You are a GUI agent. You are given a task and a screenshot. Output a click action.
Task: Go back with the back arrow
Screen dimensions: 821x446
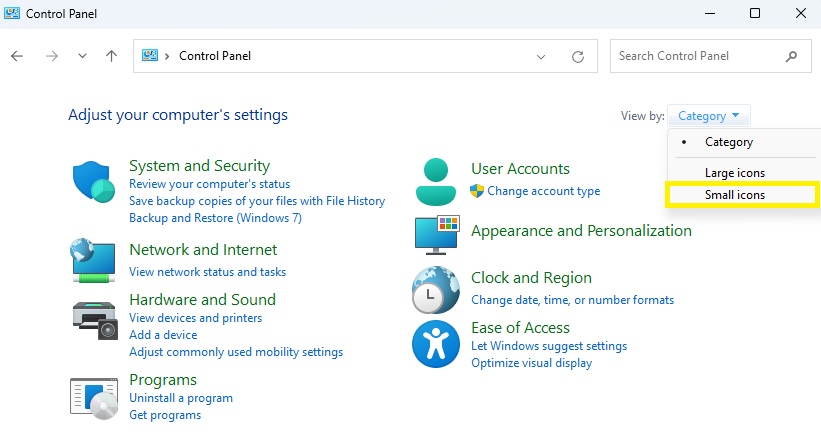[x=17, y=56]
